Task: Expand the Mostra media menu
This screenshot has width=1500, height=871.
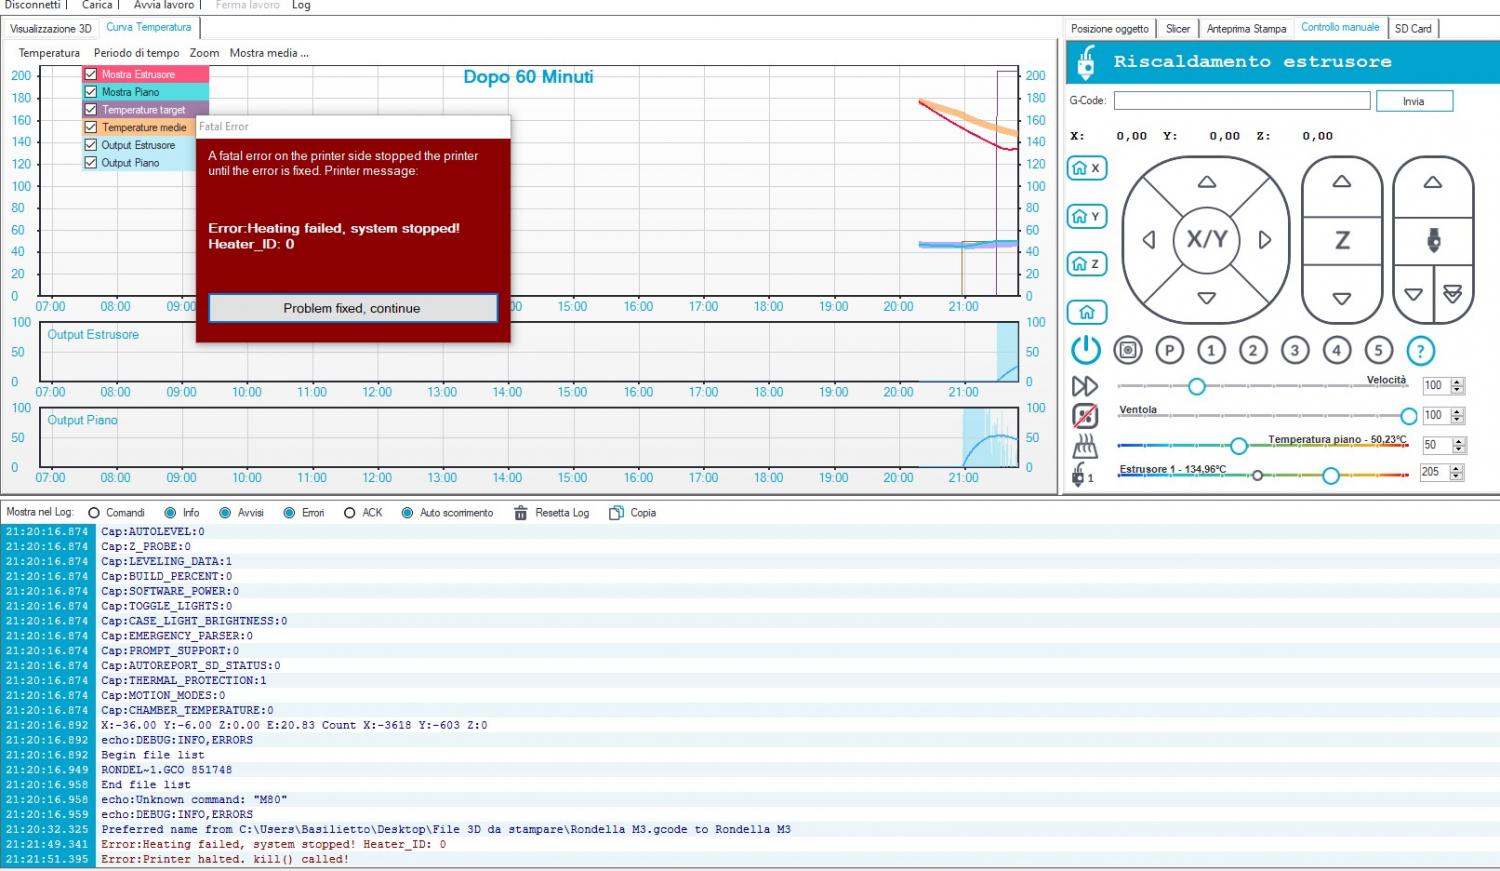Action: click(x=268, y=53)
